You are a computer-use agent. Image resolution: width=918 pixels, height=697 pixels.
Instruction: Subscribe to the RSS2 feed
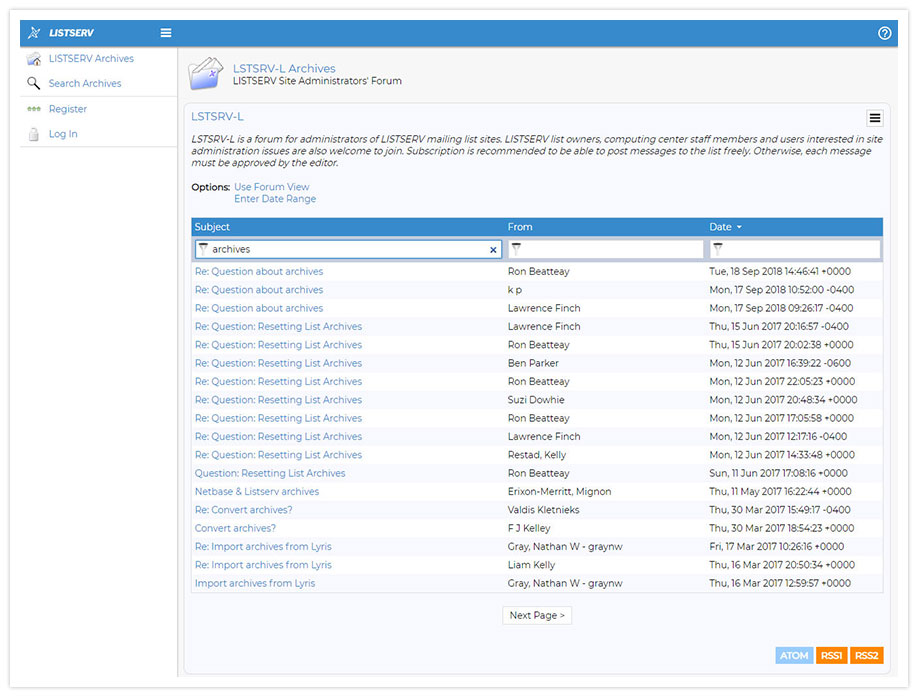click(x=866, y=655)
